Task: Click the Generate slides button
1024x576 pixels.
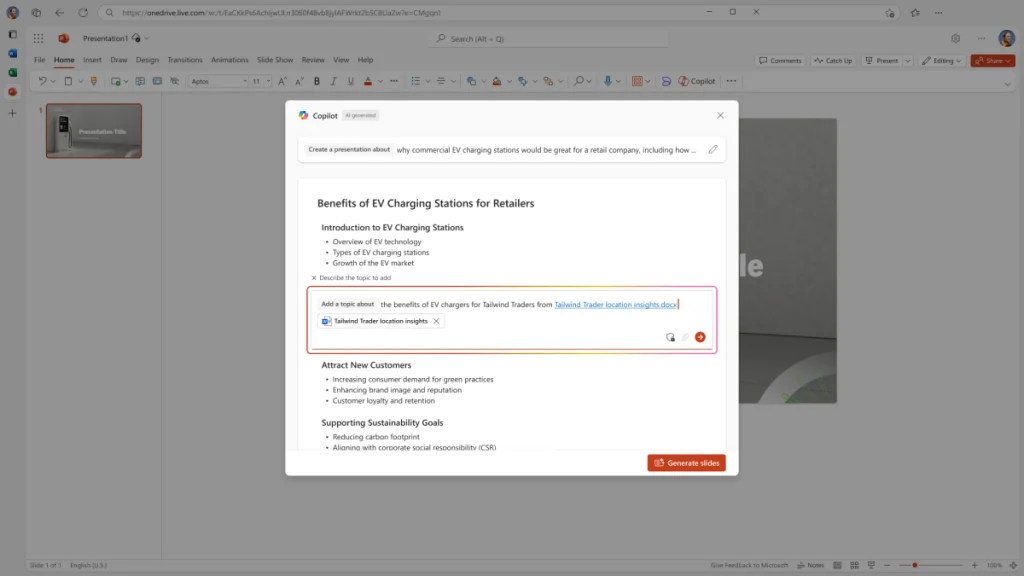Action: pyautogui.click(x=686, y=462)
